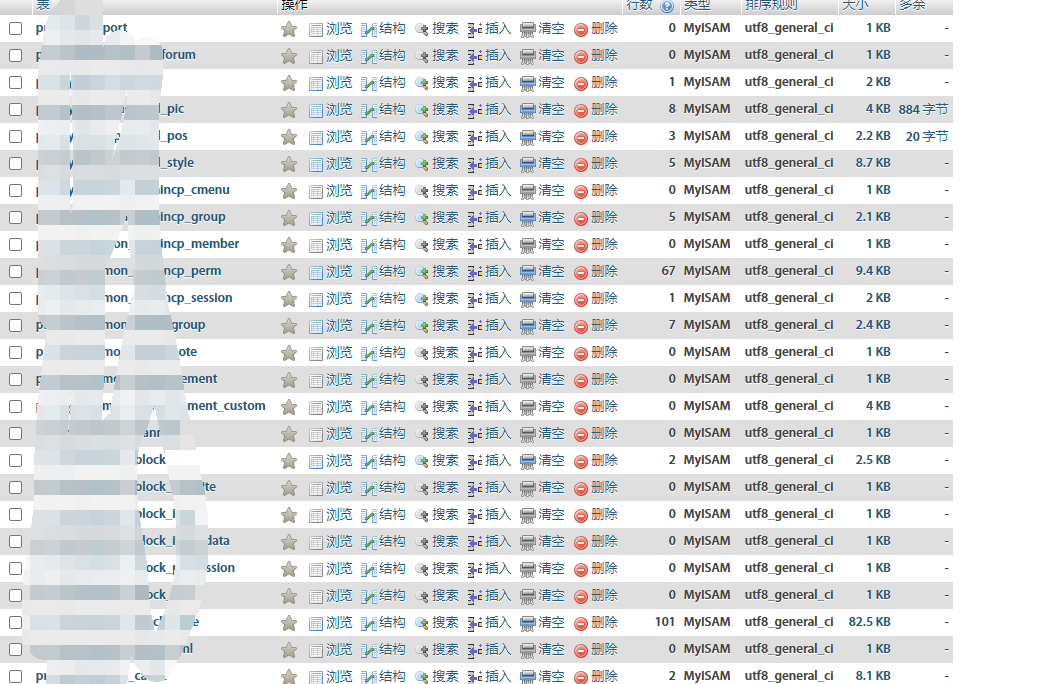Click the help icon beside 行数 header
Viewport: 1037px width, 684px height.
[667, 6]
